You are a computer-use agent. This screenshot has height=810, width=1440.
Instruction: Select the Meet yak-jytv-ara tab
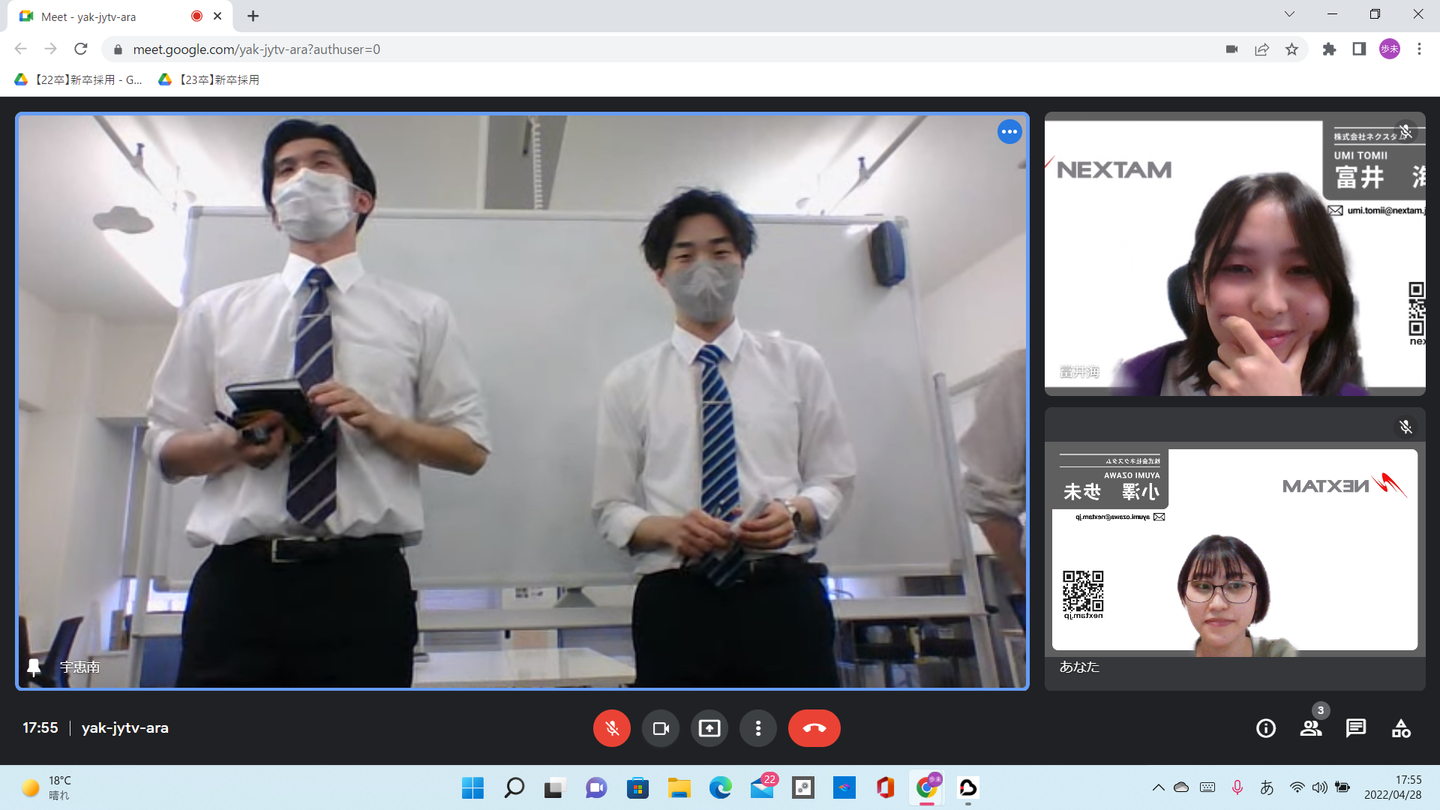(118, 17)
